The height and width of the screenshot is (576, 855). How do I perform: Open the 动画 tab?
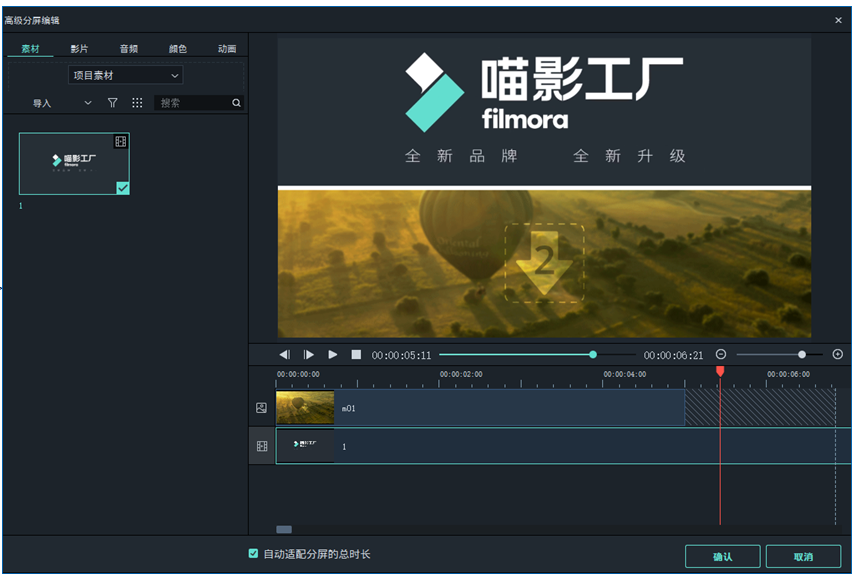[x=227, y=49]
